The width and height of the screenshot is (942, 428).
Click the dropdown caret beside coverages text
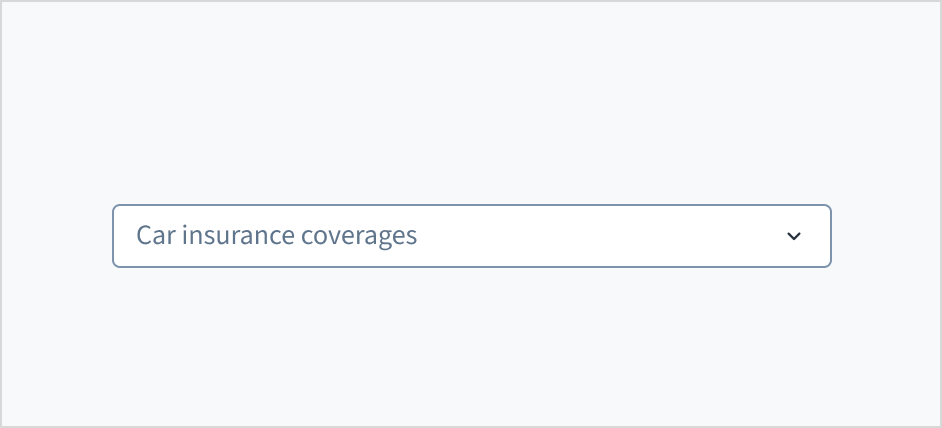(x=794, y=236)
